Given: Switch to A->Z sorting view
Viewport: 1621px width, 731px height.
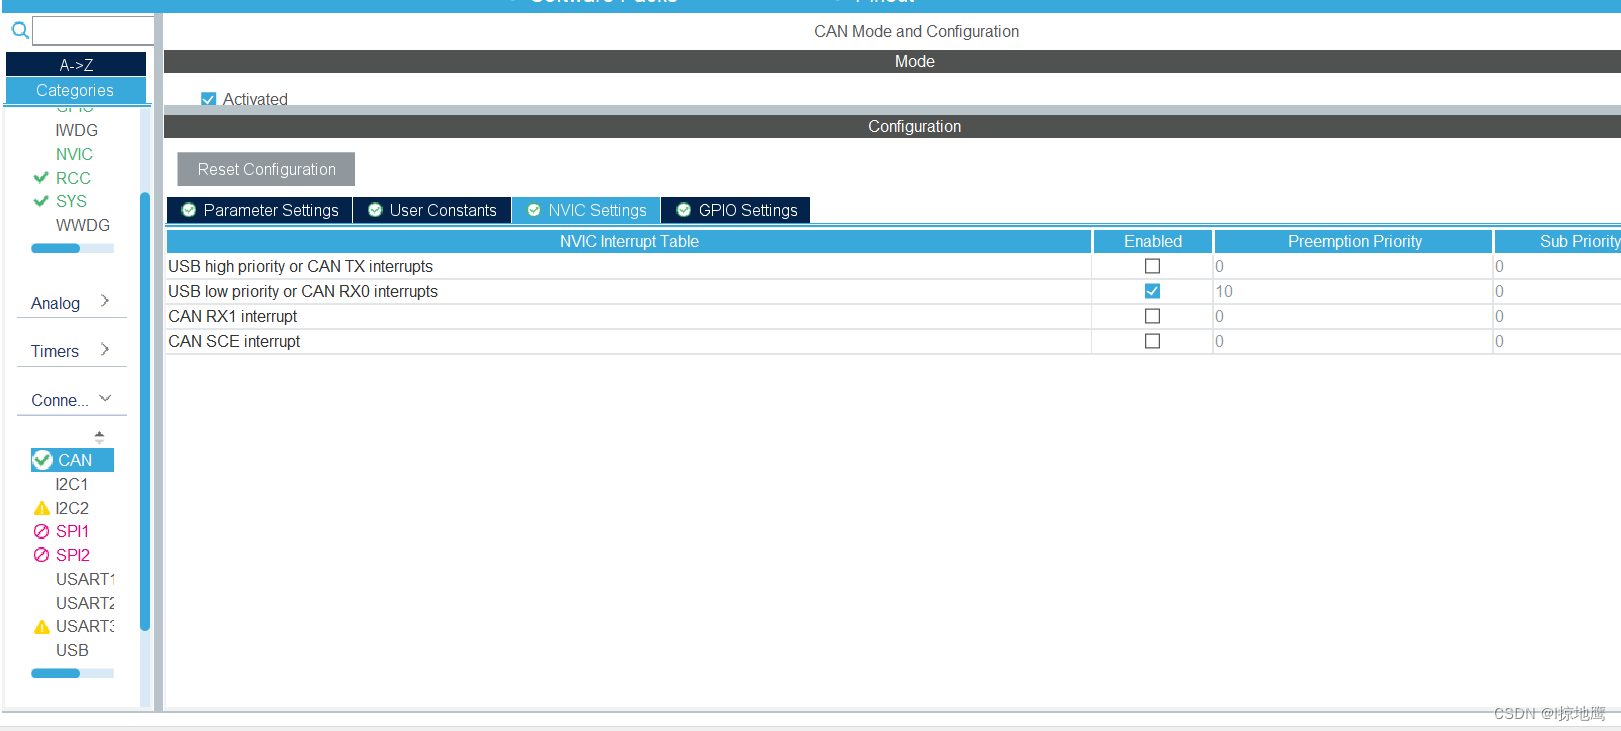Looking at the screenshot, I should pyautogui.click(x=76, y=65).
